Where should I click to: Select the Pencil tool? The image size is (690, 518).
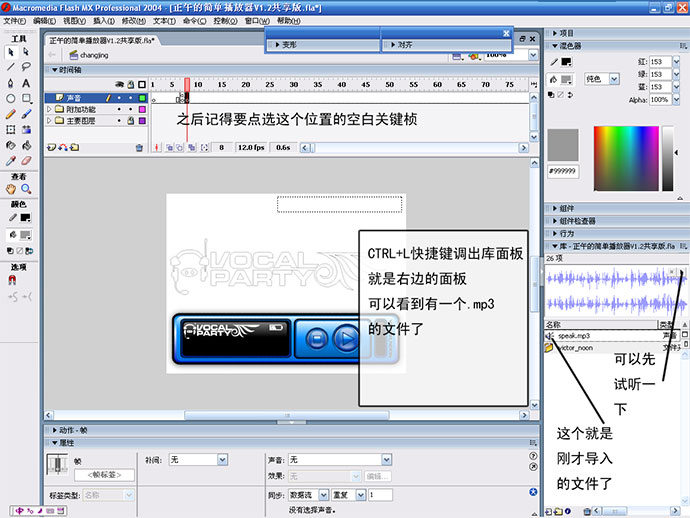coord(11,114)
